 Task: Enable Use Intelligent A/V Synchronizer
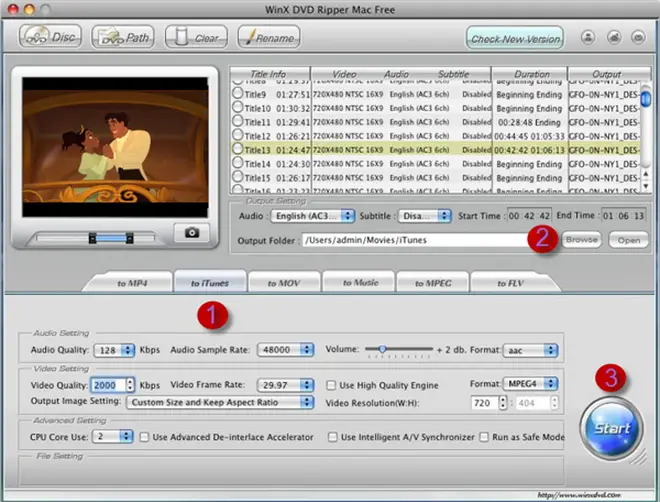tap(333, 437)
